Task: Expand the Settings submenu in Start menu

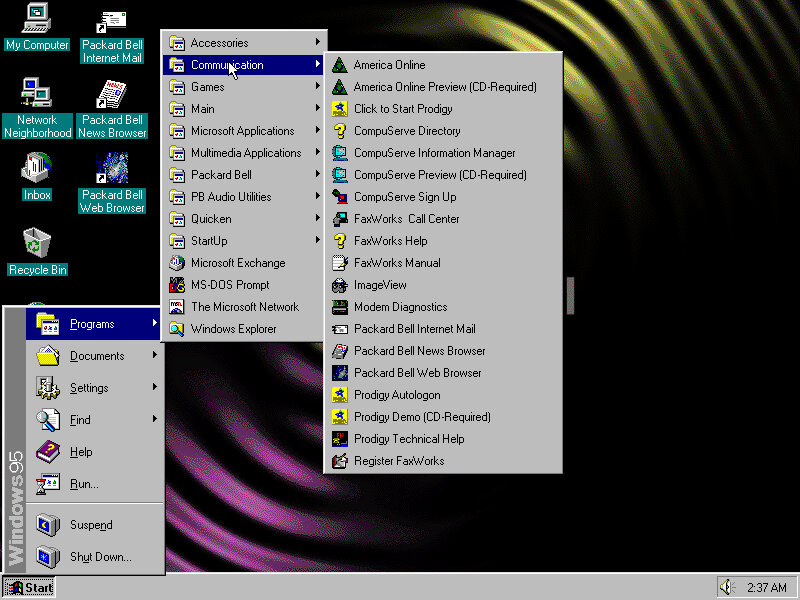Action: pos(89,388)
